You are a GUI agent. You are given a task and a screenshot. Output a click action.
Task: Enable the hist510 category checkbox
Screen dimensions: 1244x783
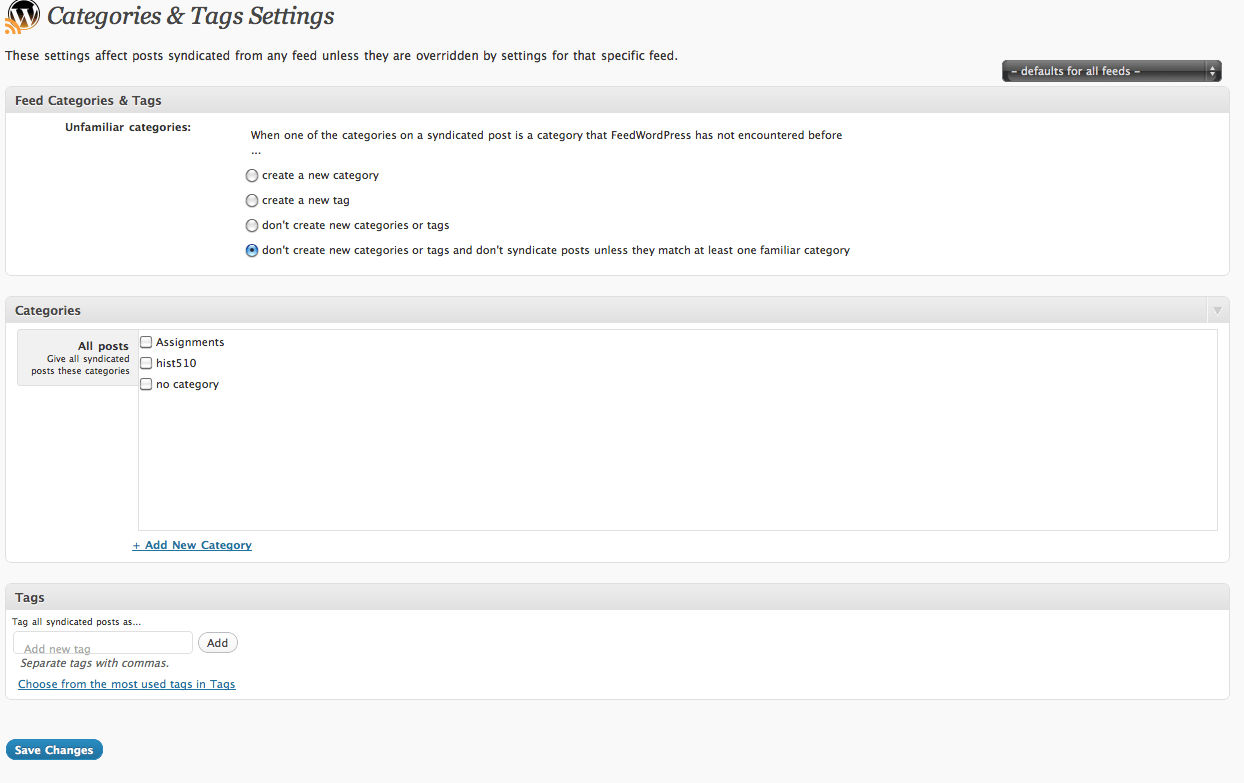[146, 363]
